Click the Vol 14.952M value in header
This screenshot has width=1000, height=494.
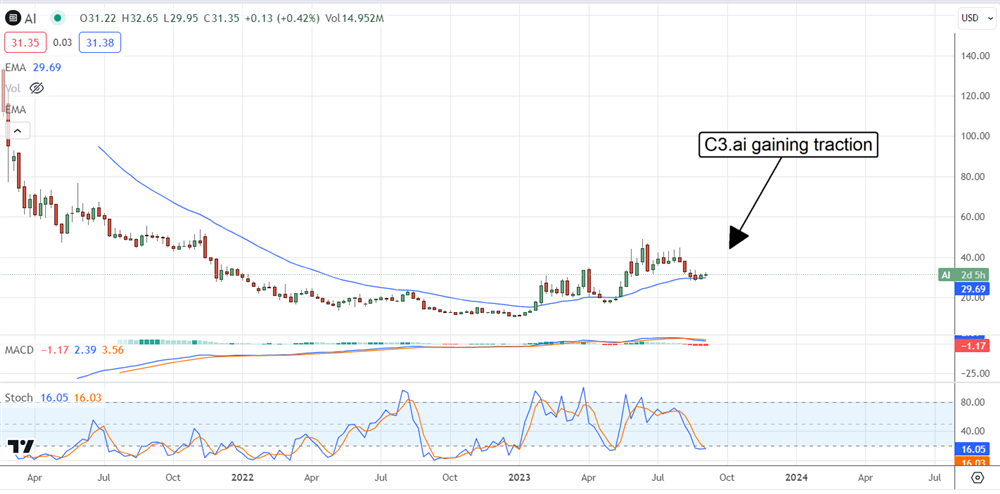(x=354, y=20)
